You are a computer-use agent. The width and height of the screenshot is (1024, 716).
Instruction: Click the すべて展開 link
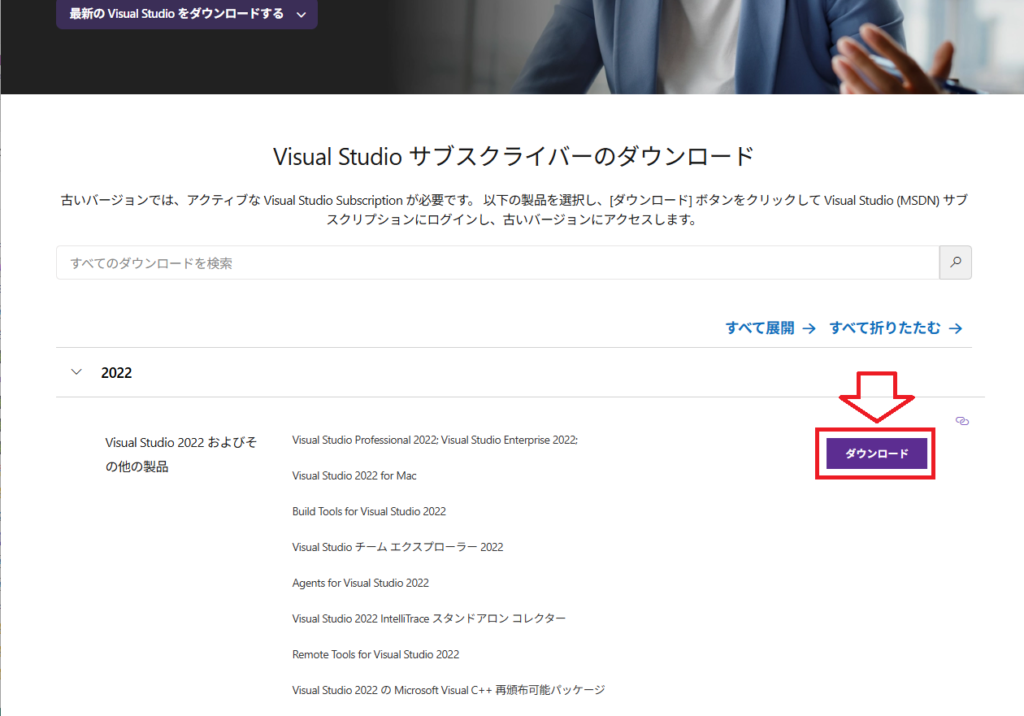tap(770, 328)
